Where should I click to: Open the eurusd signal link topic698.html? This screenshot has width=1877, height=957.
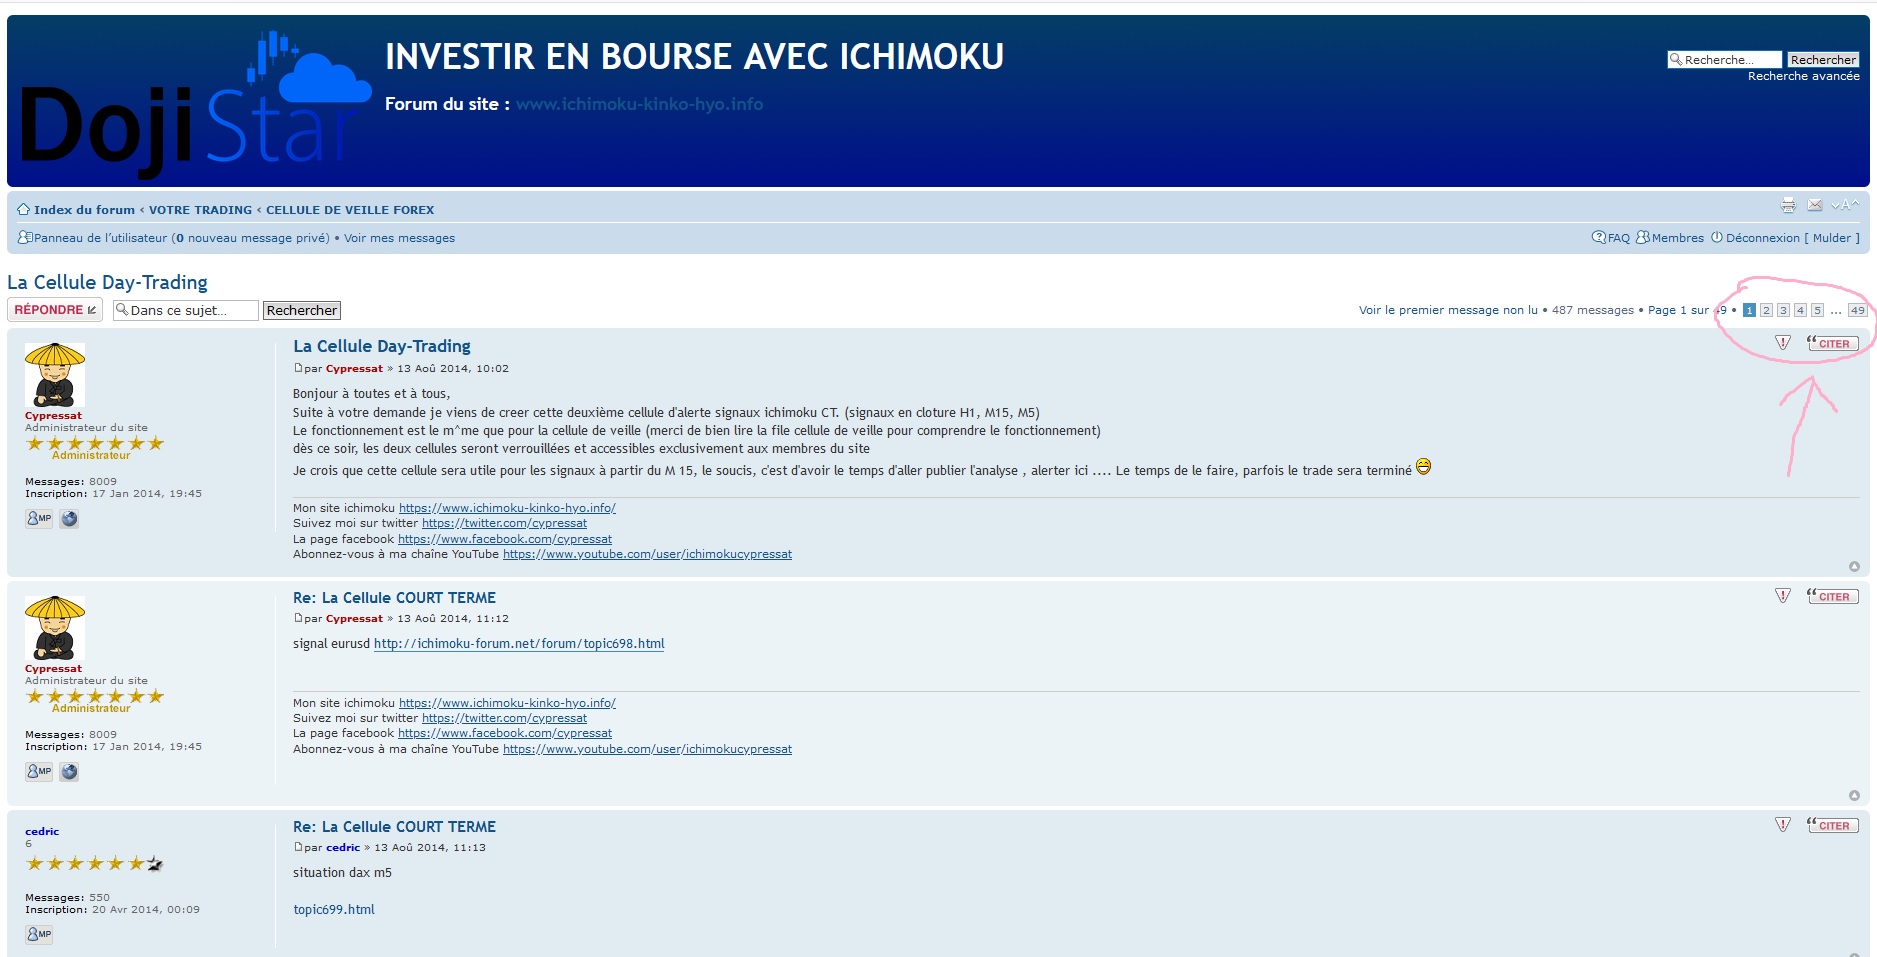(x=519, y=644)
